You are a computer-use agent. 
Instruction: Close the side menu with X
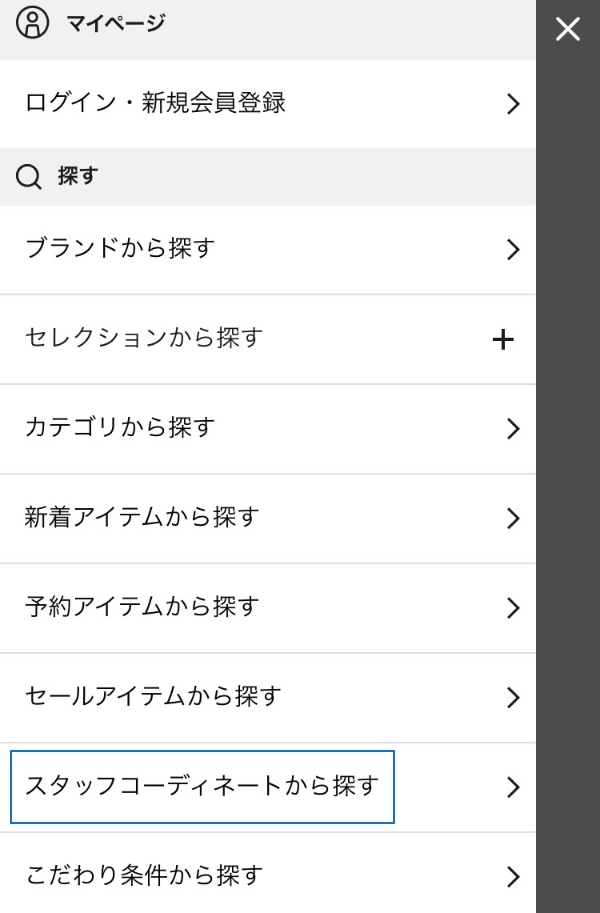[568, 29]
